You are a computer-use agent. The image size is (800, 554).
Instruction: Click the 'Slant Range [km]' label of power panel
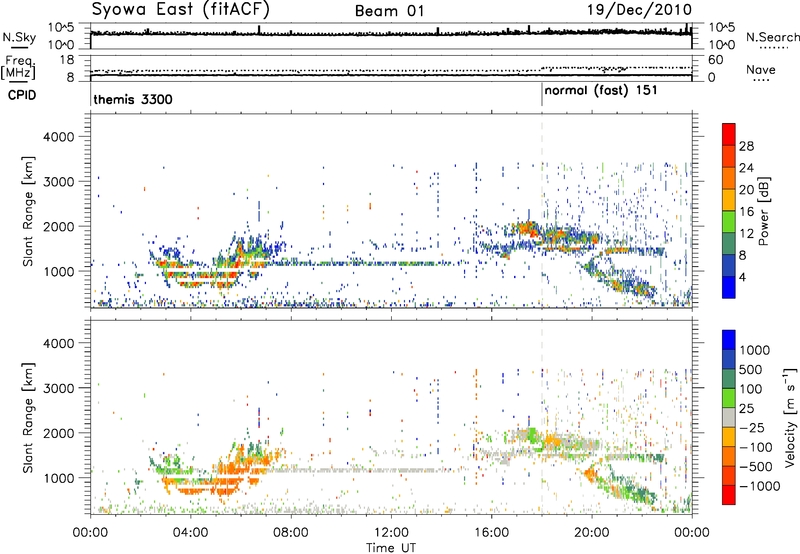click(28, 211)
